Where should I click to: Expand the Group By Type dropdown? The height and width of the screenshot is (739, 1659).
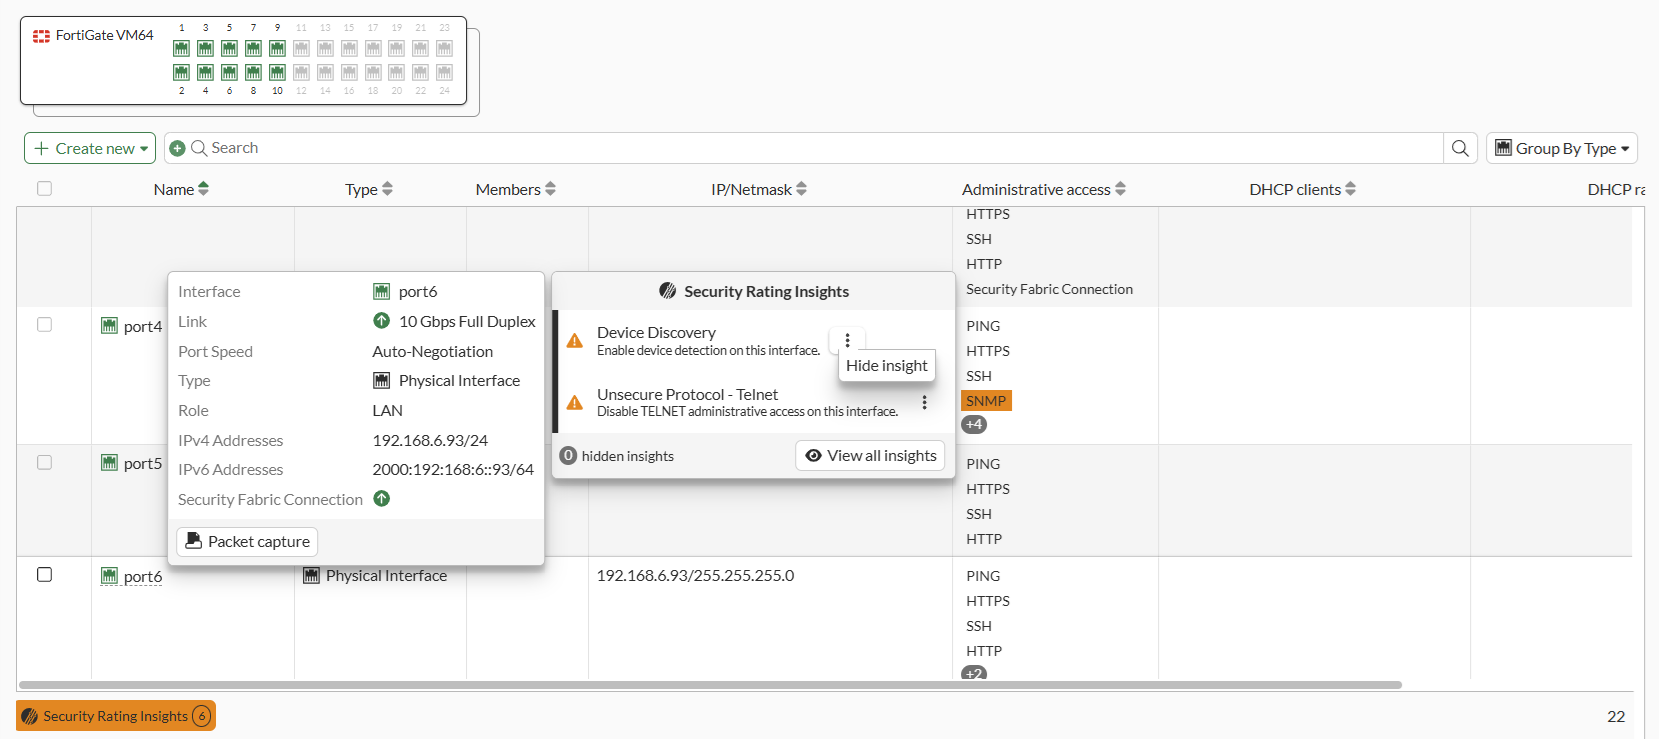click(1561, 148)
